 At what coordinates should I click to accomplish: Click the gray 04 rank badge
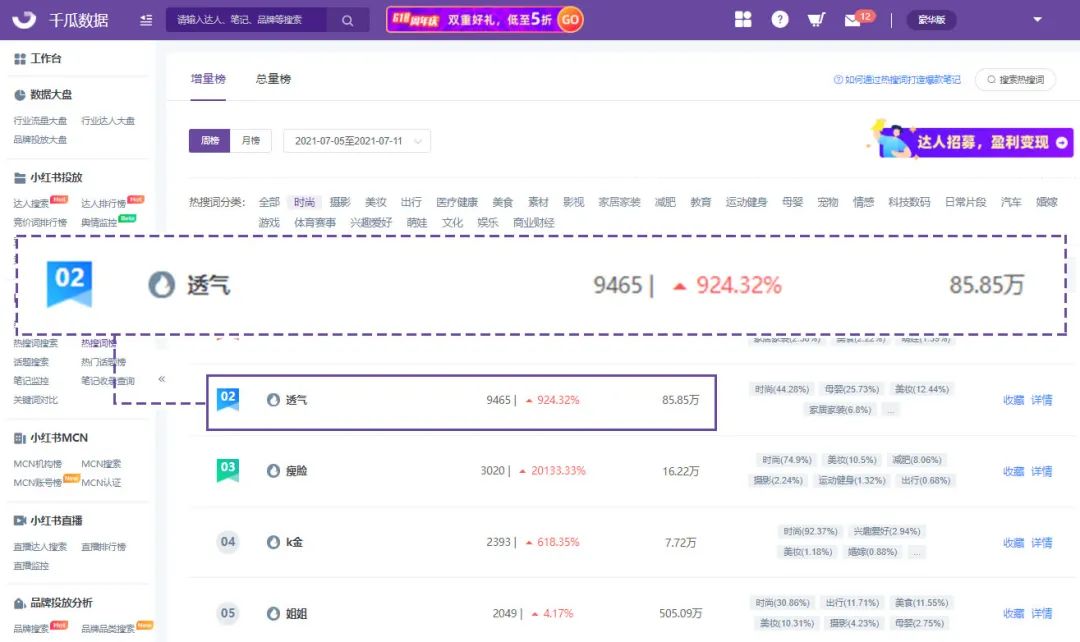228,542
